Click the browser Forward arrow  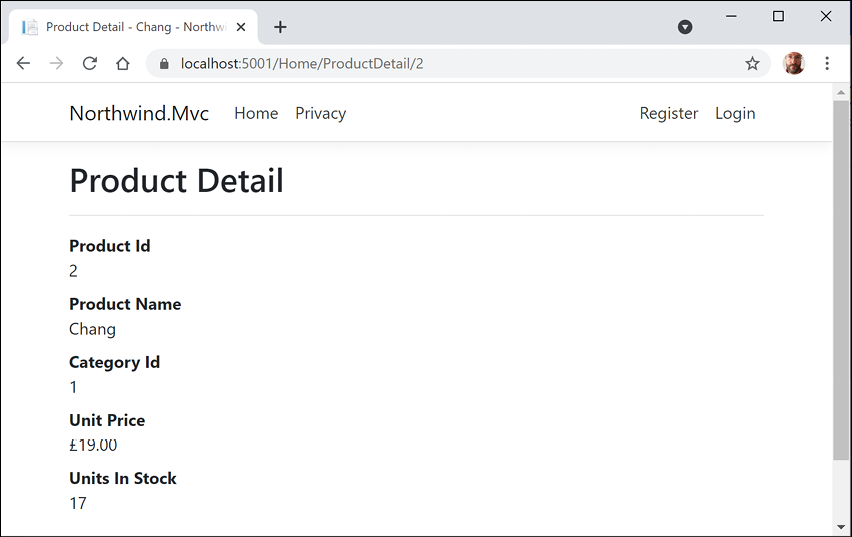coord(56,63)
